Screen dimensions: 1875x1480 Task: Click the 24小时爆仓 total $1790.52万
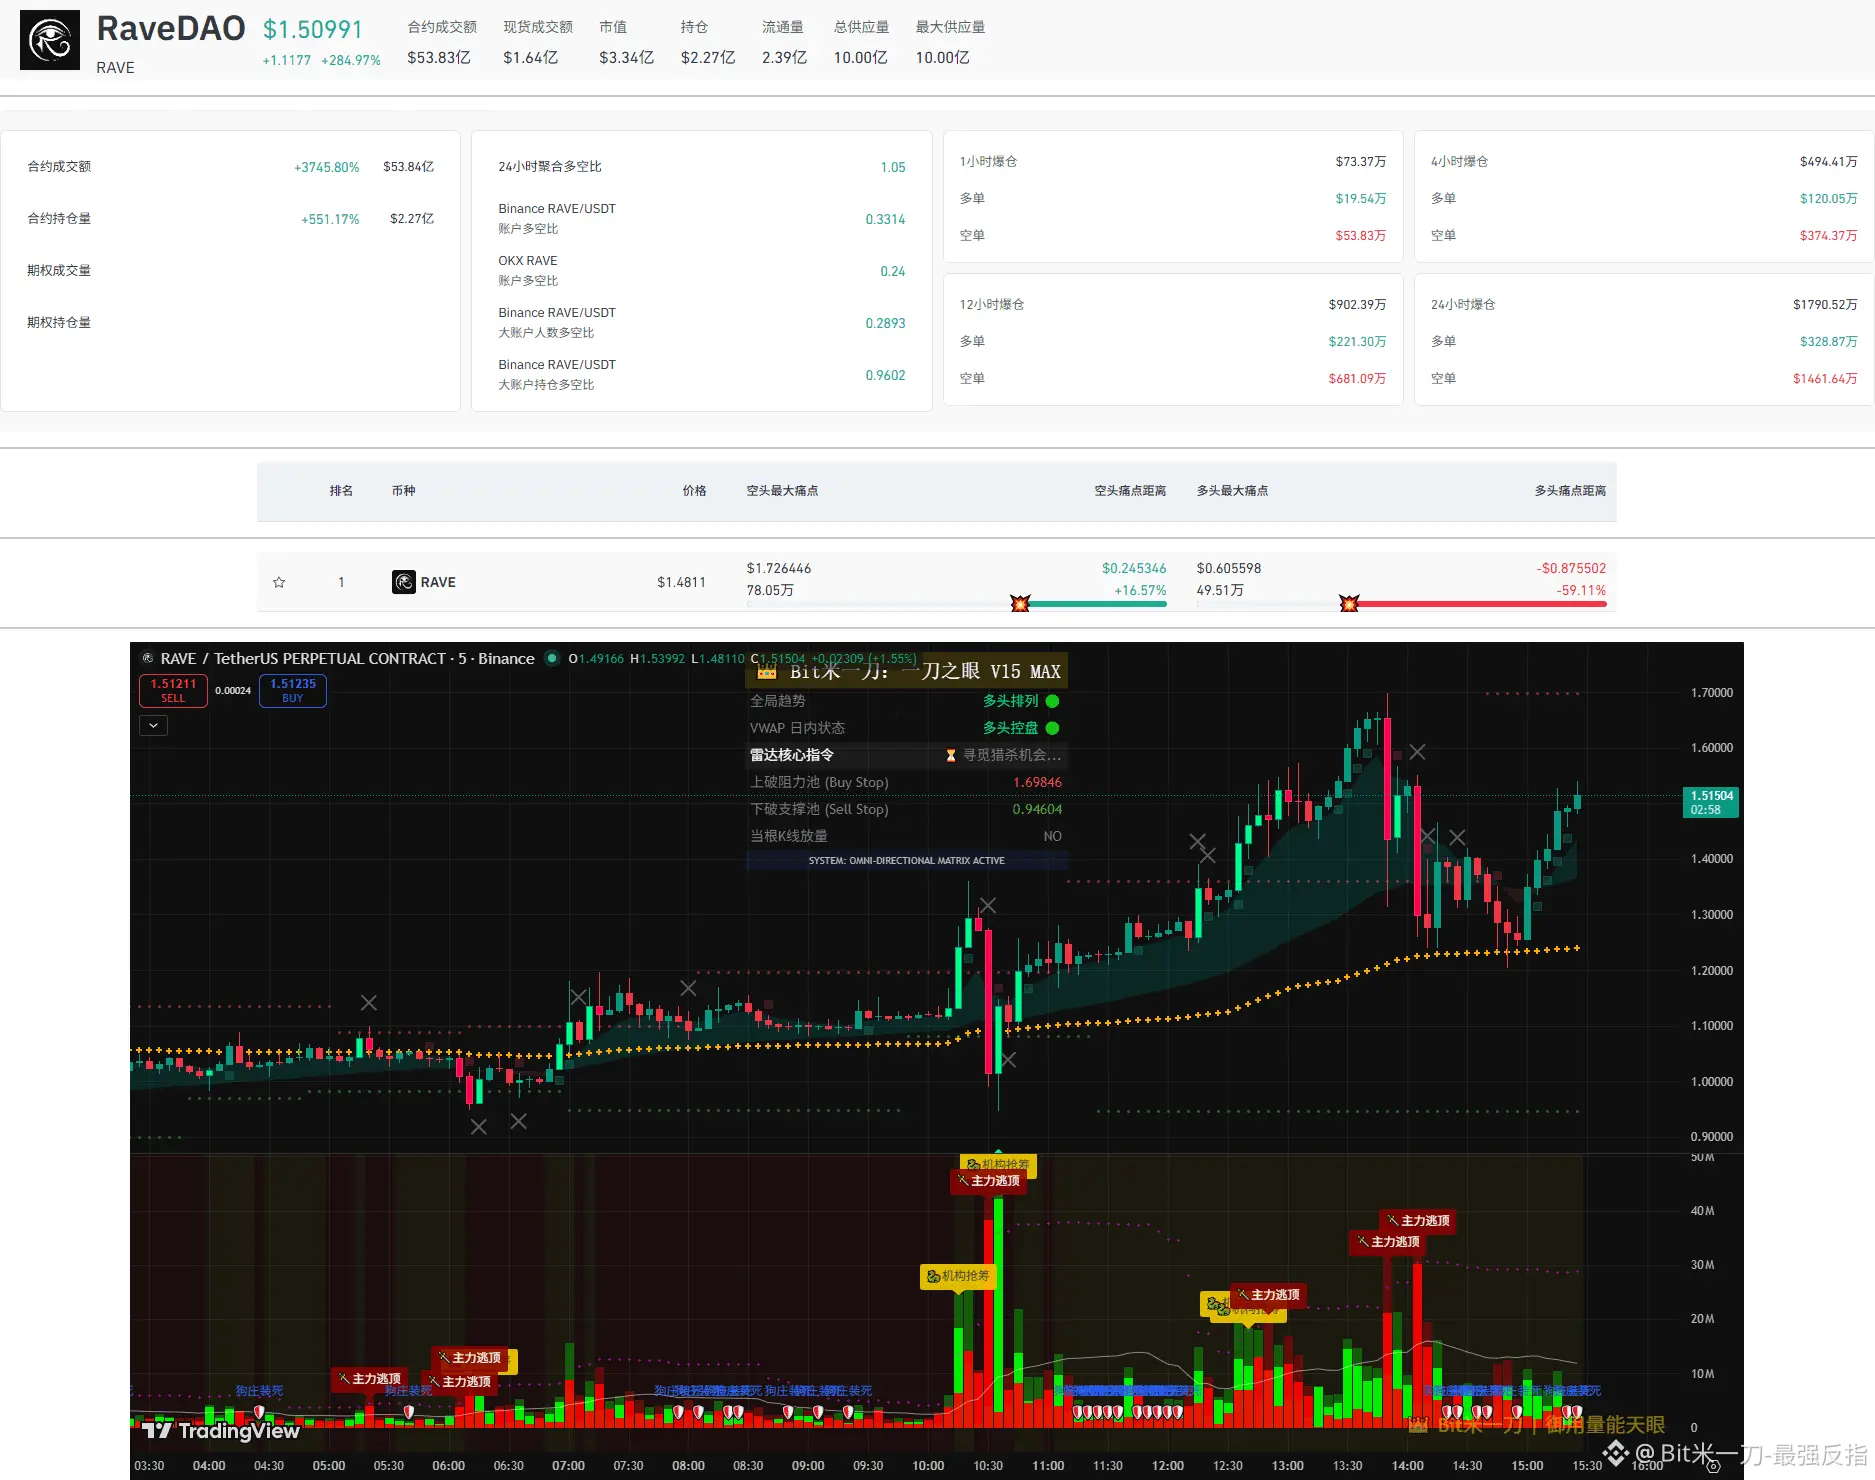coord(1825,305)
